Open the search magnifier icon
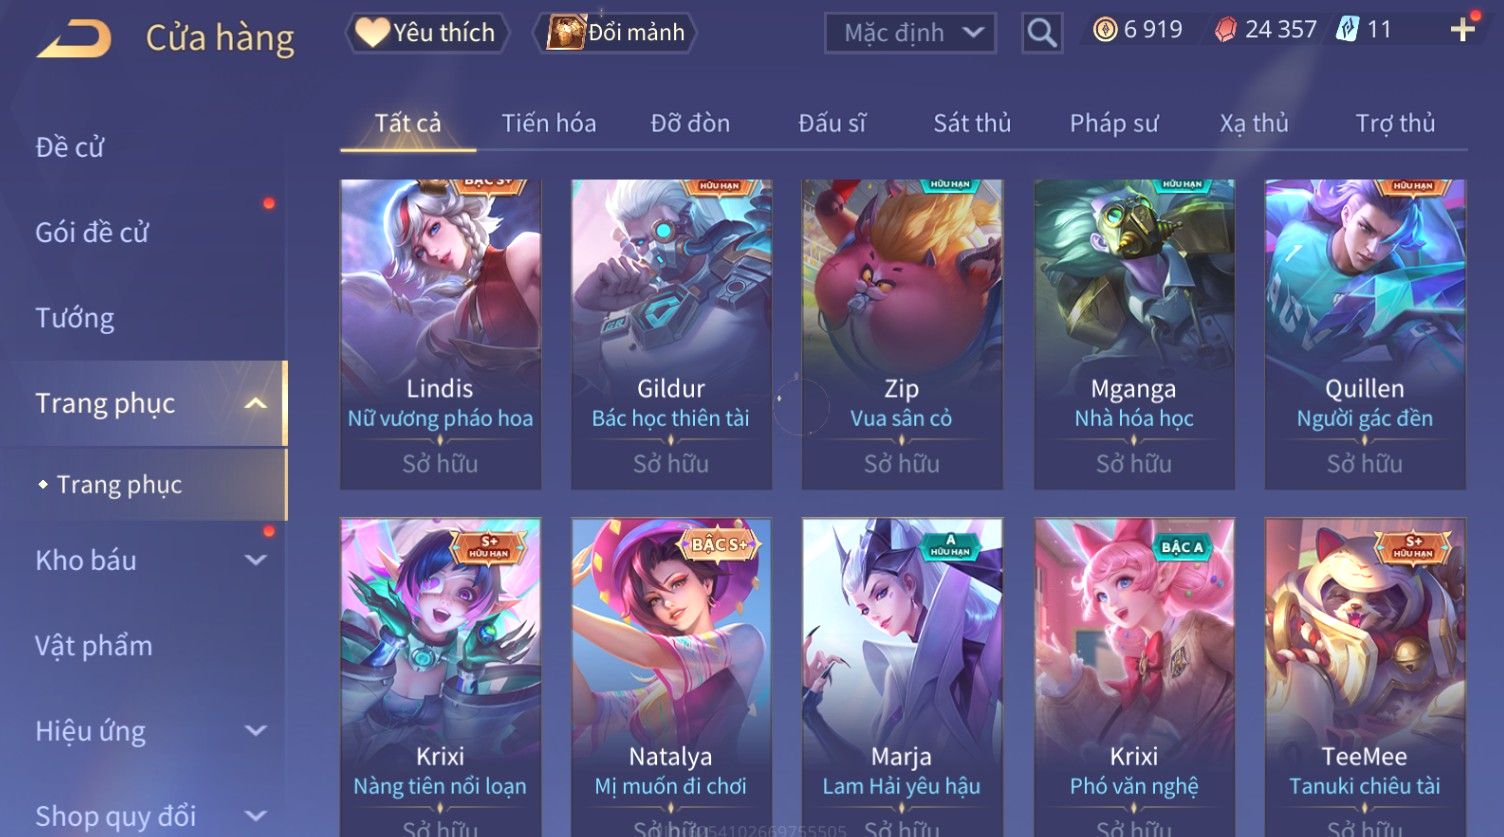 pyautogui.click(x=1041, y=33)
